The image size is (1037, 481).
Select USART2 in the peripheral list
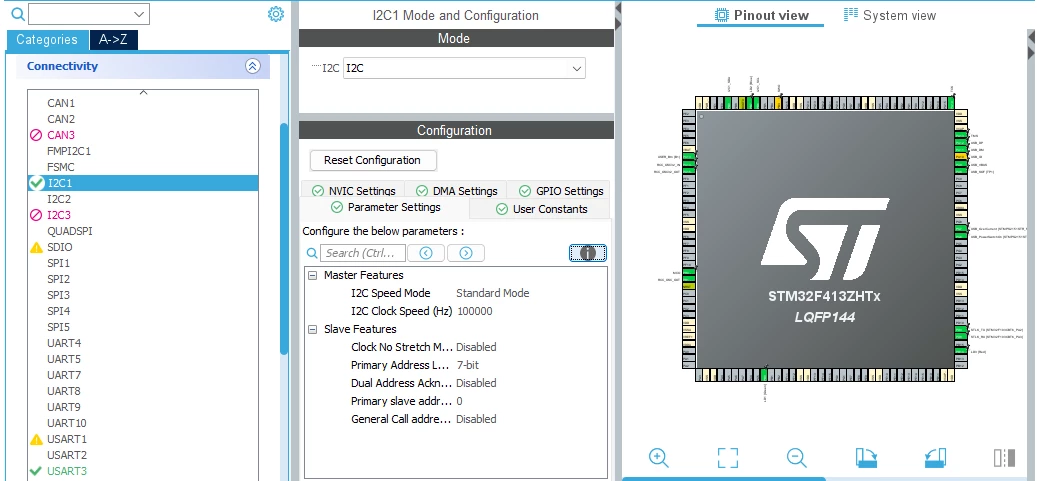coord(67,455)
